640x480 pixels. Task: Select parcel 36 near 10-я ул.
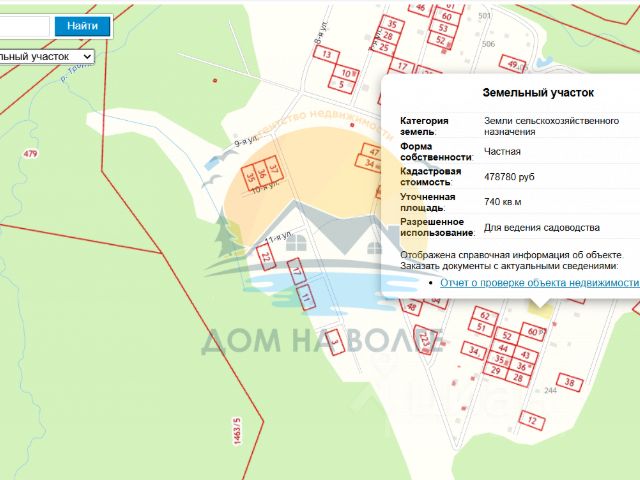click(262, 173)
